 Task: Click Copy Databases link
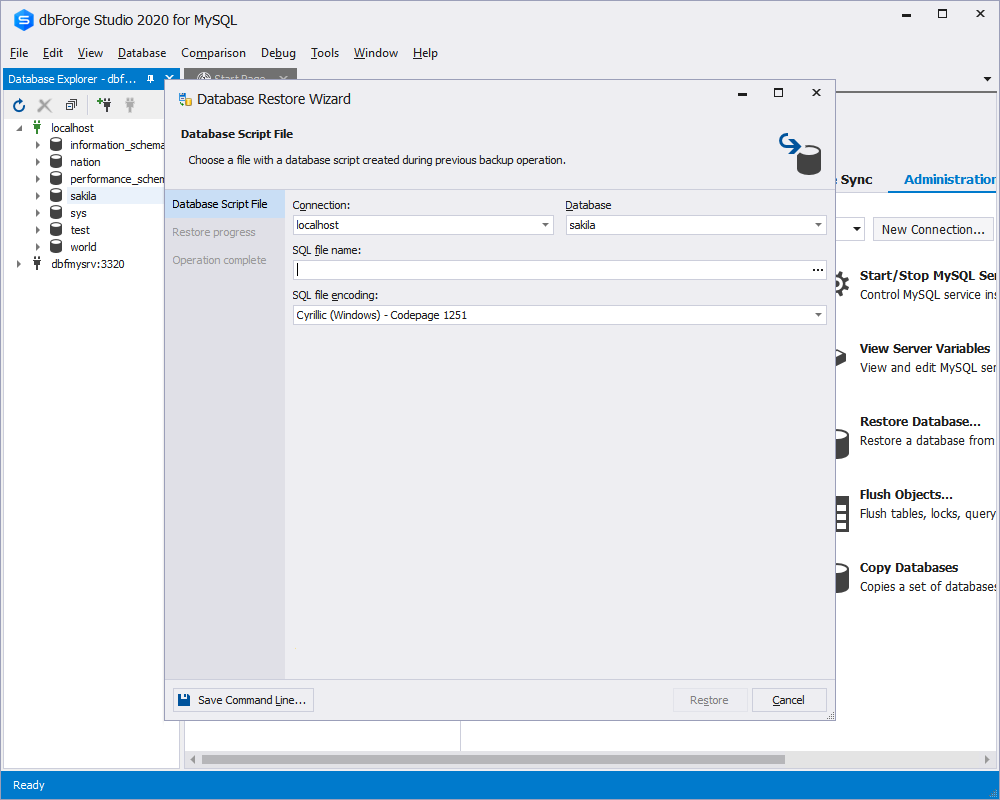coord(909,567)
